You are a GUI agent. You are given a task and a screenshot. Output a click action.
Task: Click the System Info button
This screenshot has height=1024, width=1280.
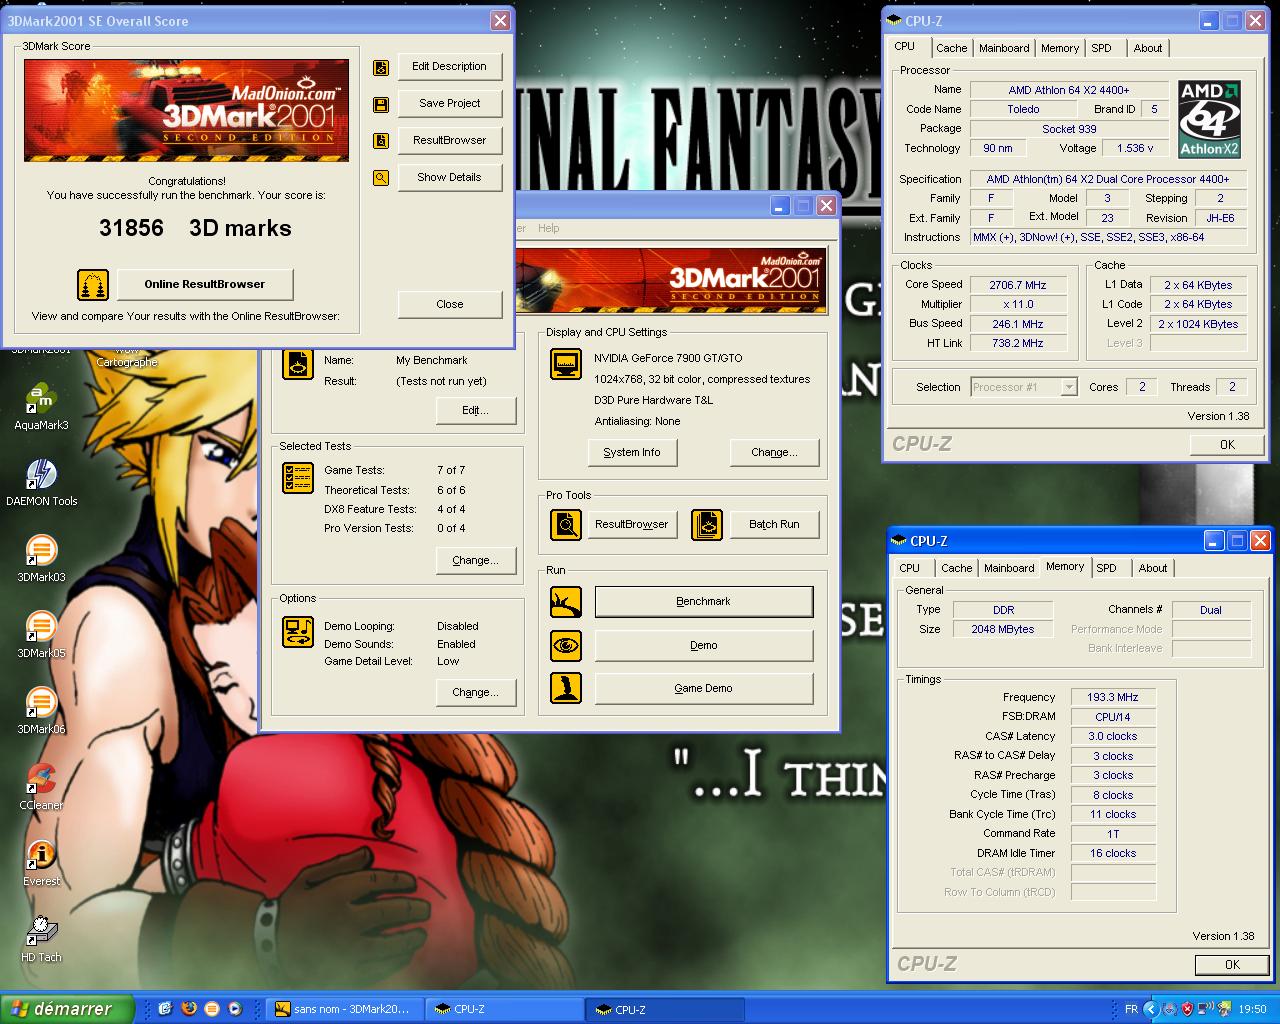click(632, 453)
